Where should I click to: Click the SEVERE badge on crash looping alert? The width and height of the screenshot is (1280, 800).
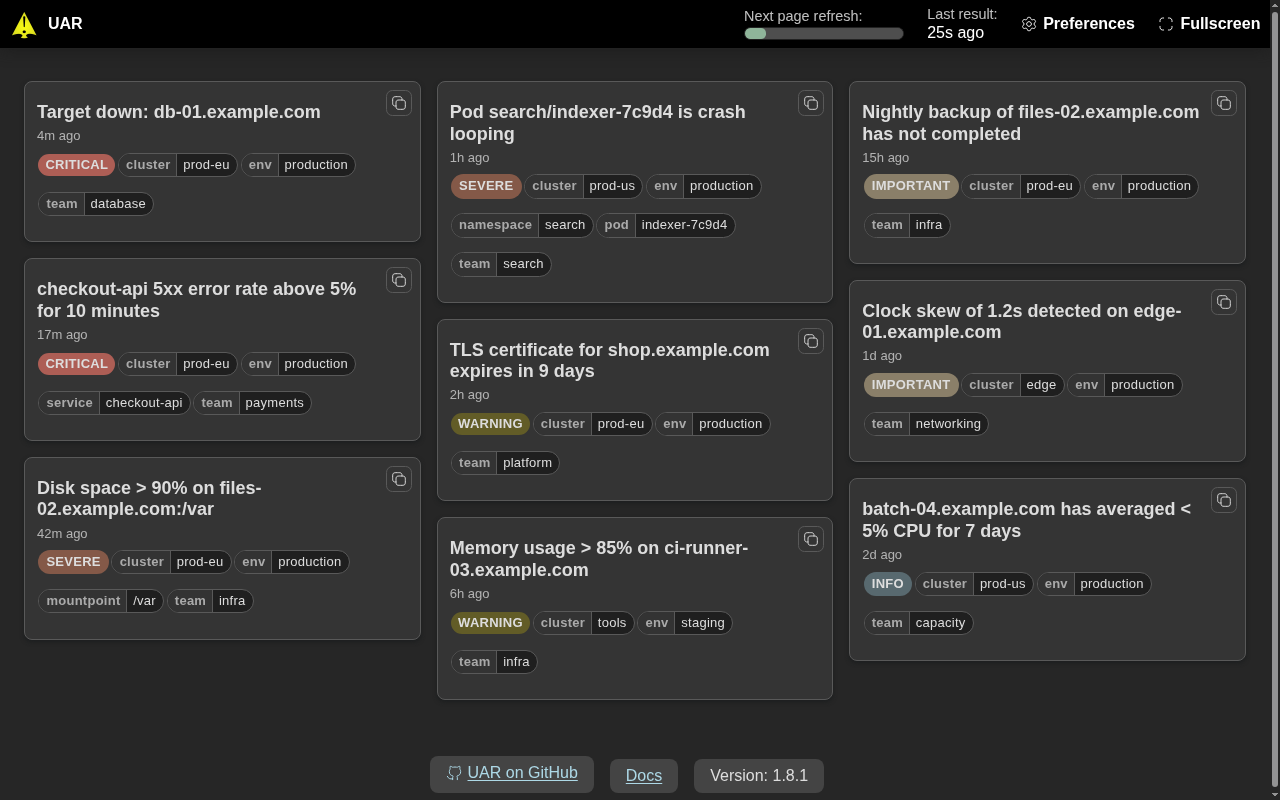point(486,186)
